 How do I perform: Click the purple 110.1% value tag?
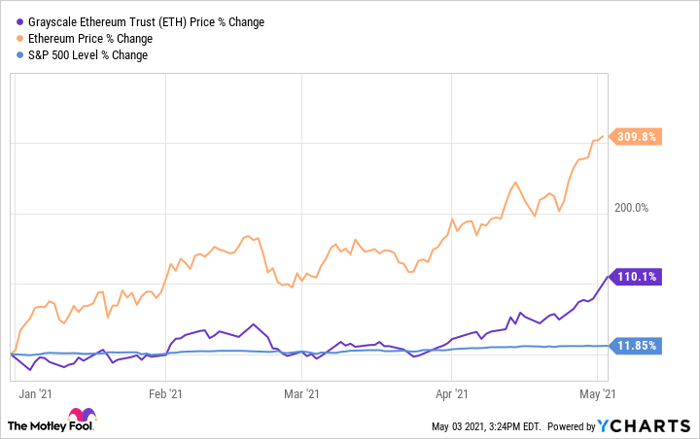point(634,276)
